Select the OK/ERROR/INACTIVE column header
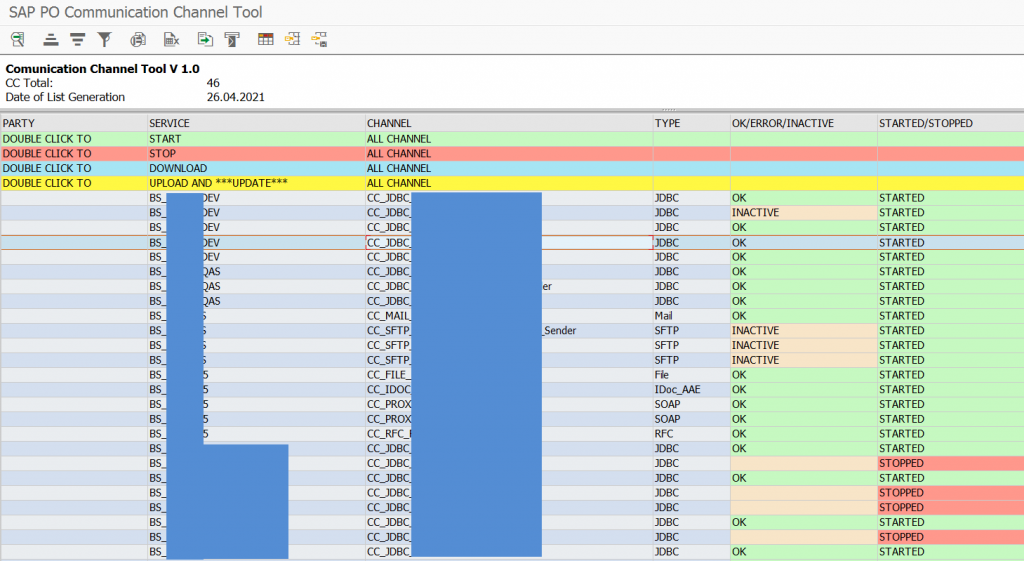 pos(804,123)
